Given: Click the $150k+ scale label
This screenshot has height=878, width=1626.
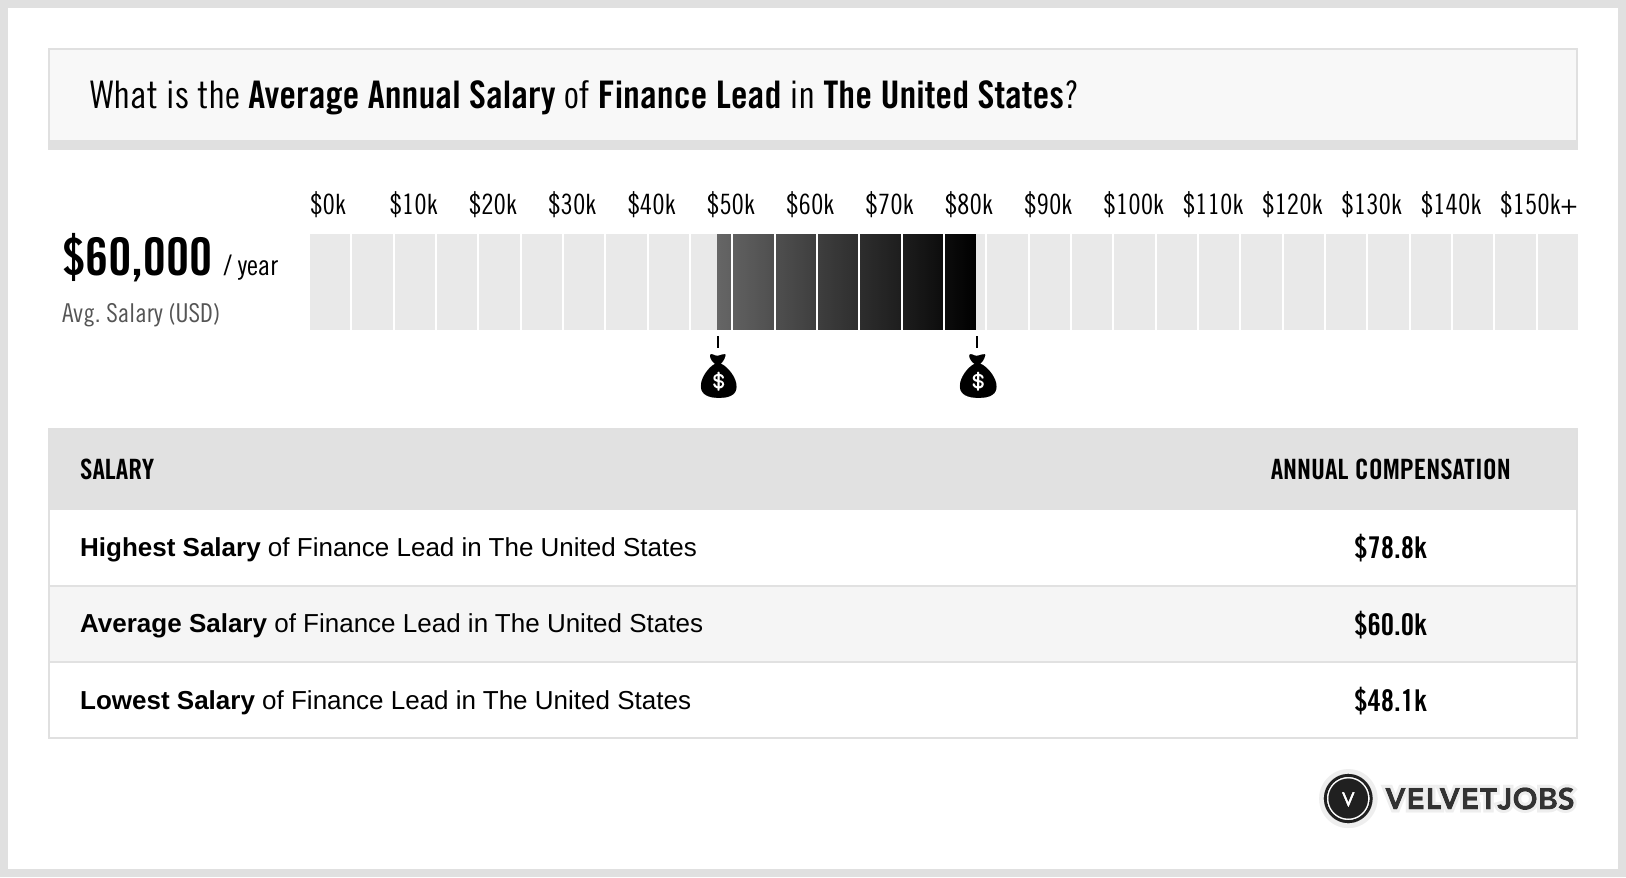Looking at the screenshot, I should (x=1537, y=205).
